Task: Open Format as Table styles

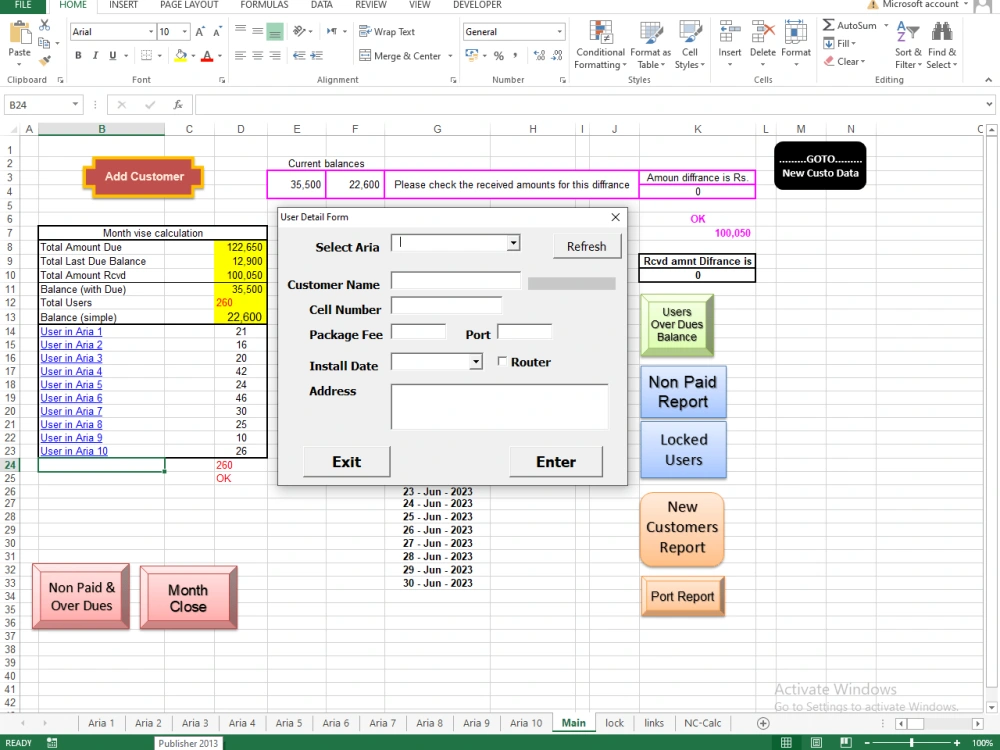Action: point(650,45)
